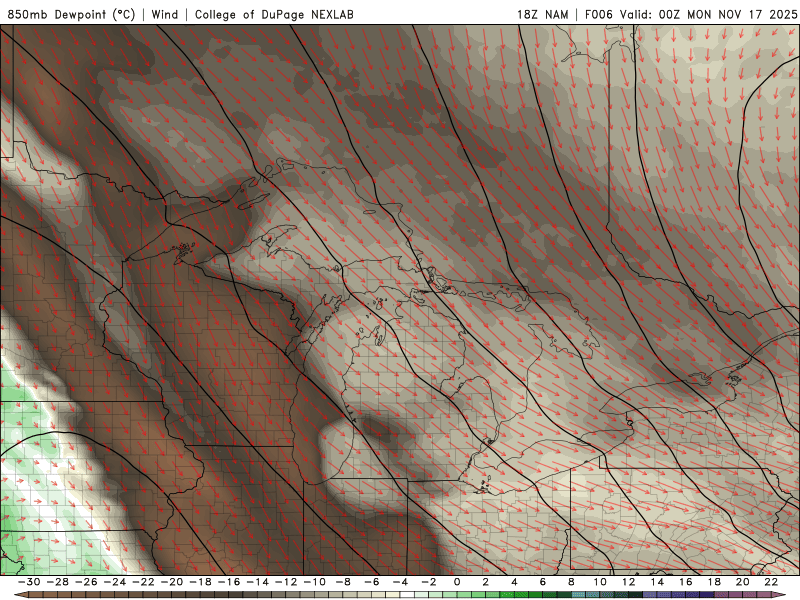Click the -12 color scale label

click(286, 582)
